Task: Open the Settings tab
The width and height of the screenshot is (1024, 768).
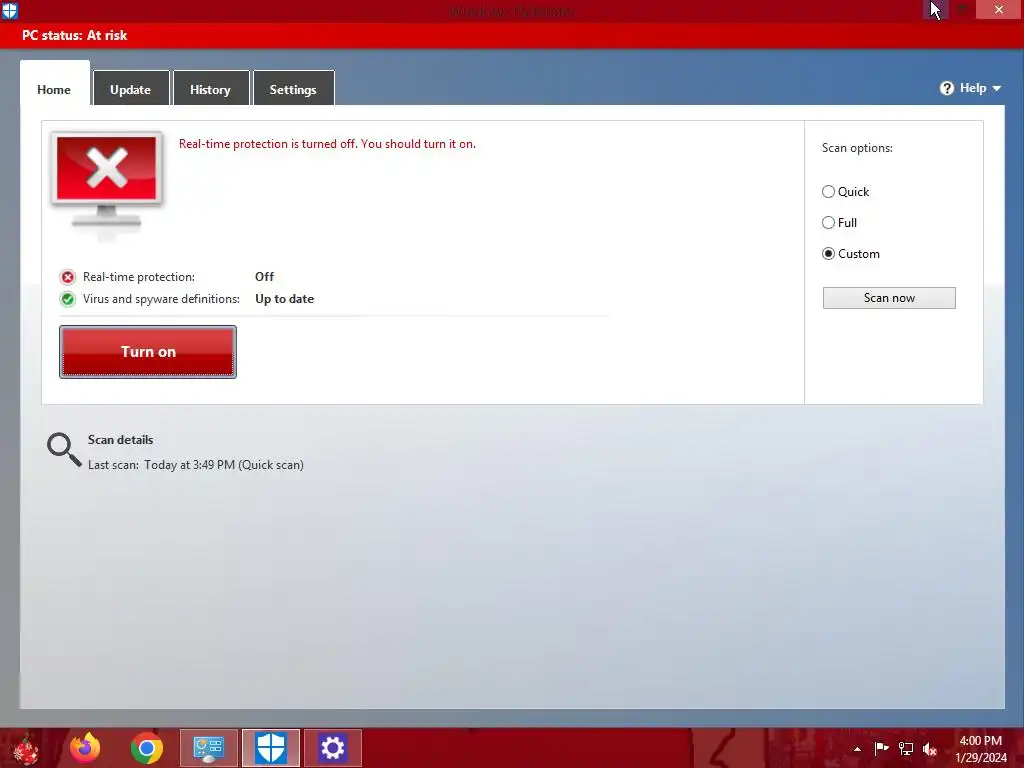Action: pyautogui.click(x=293, y=89)
